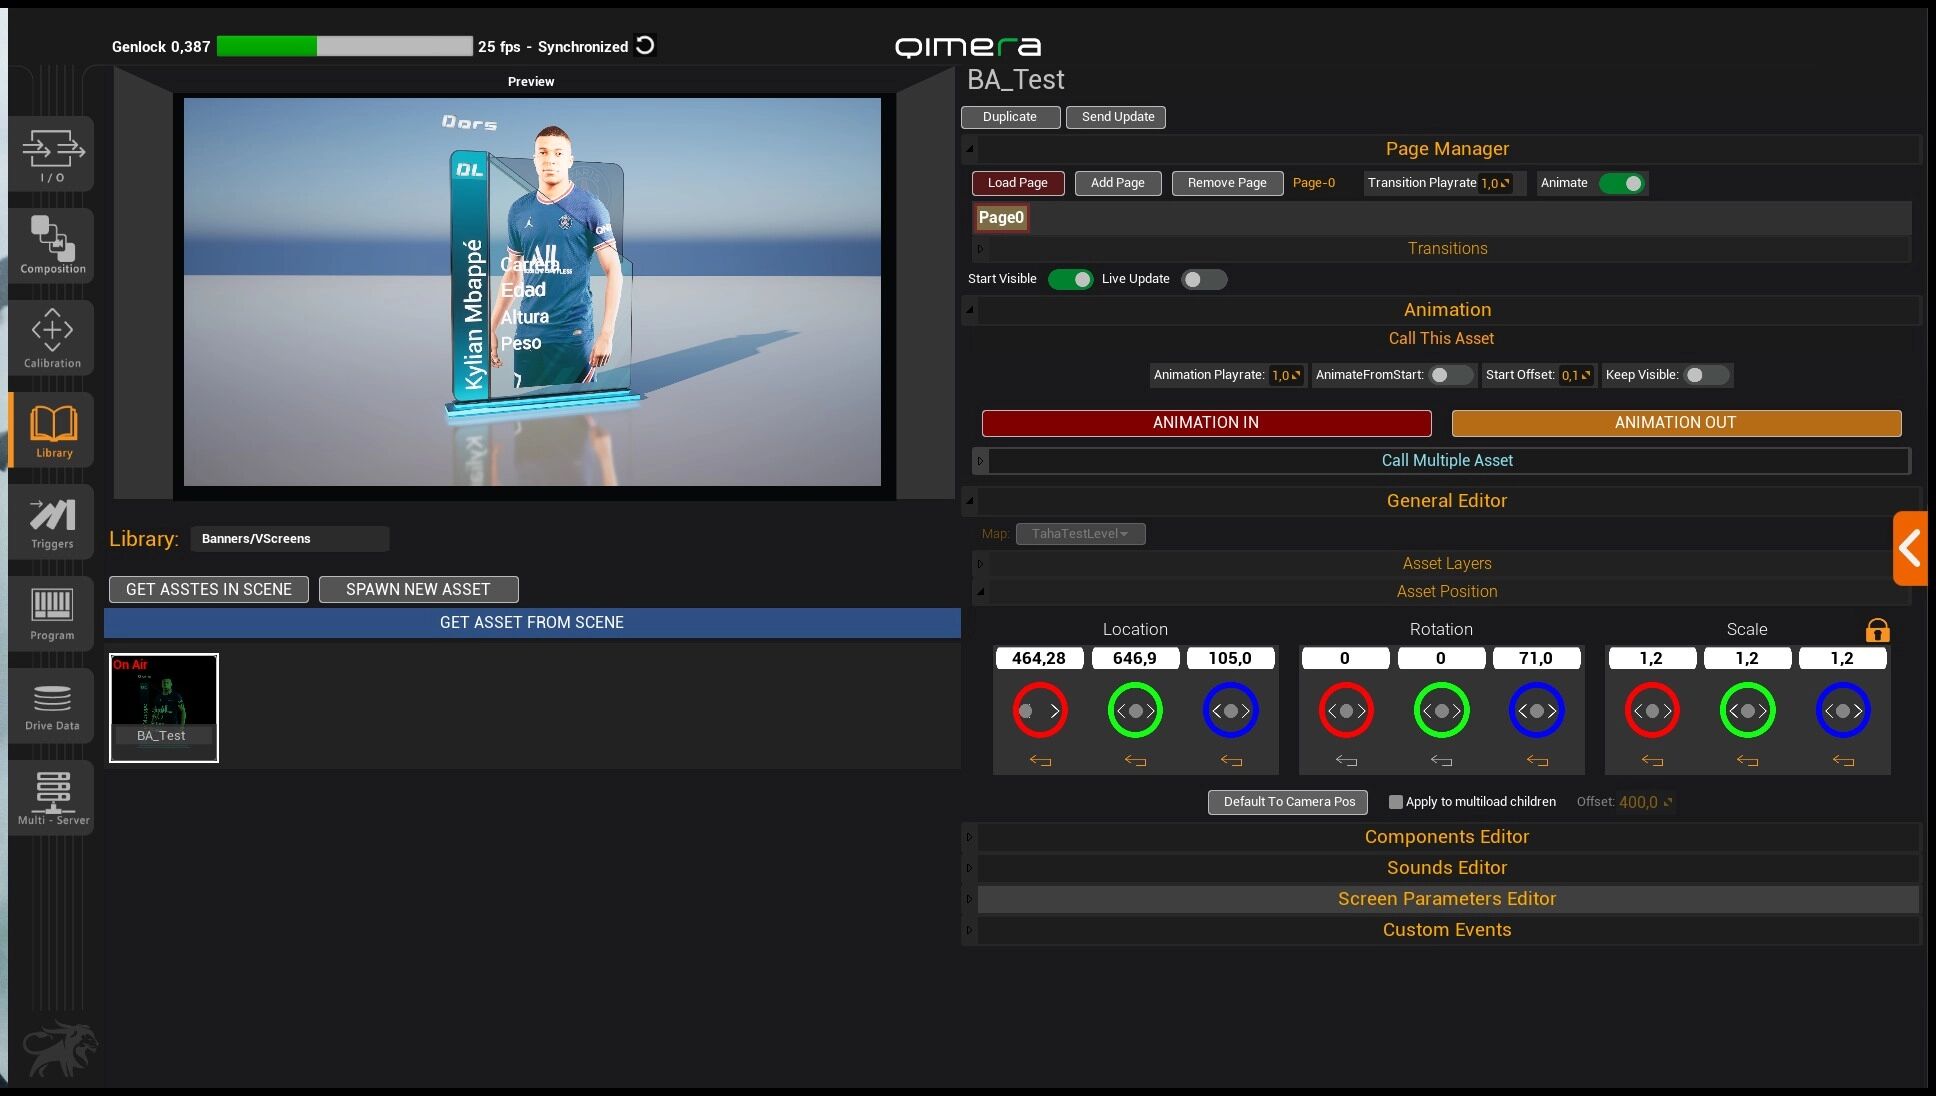This screenshot has height=1096, width=1936.
Task: Click the orange side panel collapse arrow
Action: (1910, 548)
